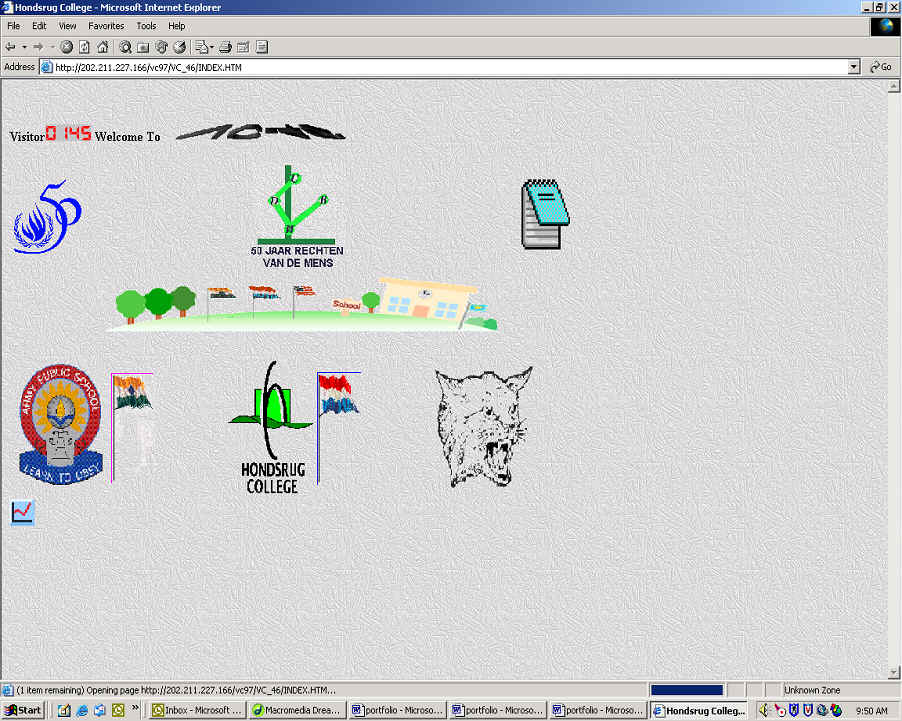The height and width of the screenshot is (721, 902).
Task: Launch Internet Explorer from quick launch
Action: pyautogui.click(x=82, y=710)
